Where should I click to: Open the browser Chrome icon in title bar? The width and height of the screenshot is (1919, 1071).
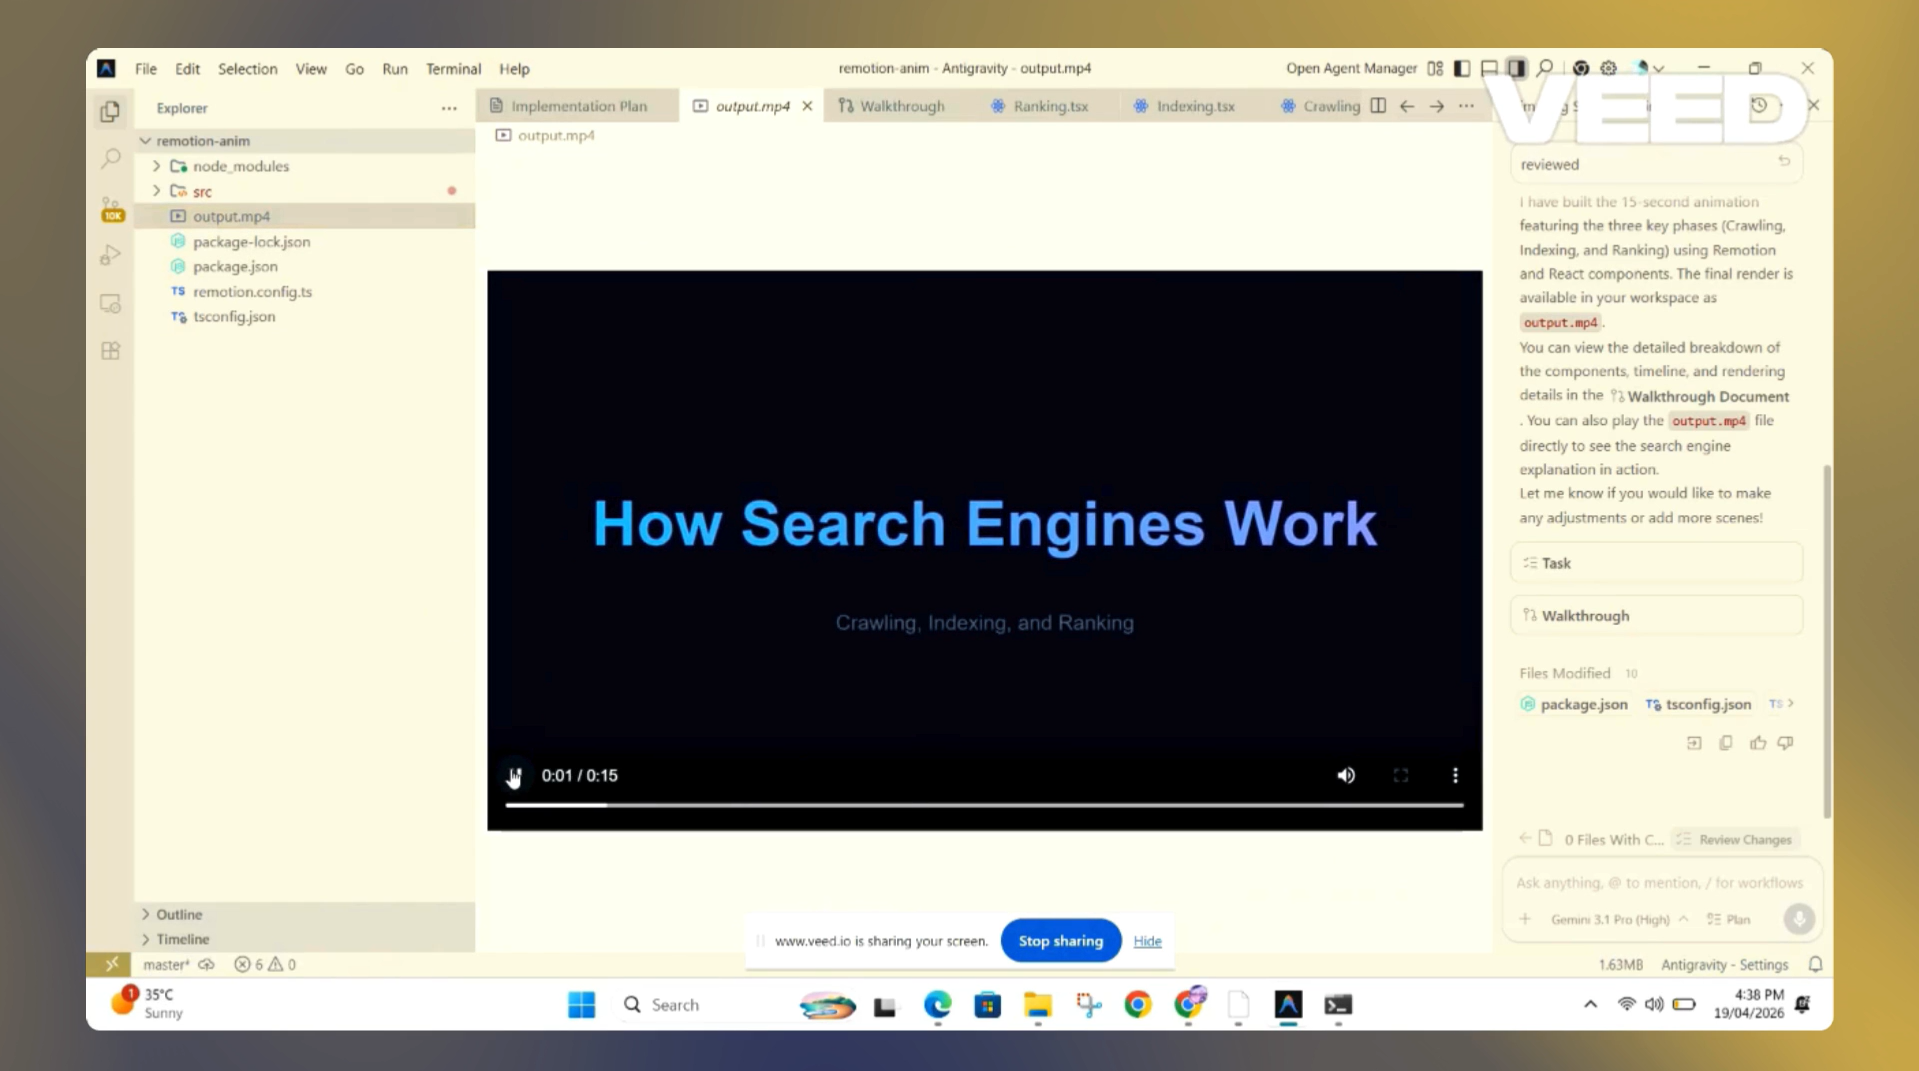click(1580, 68)
